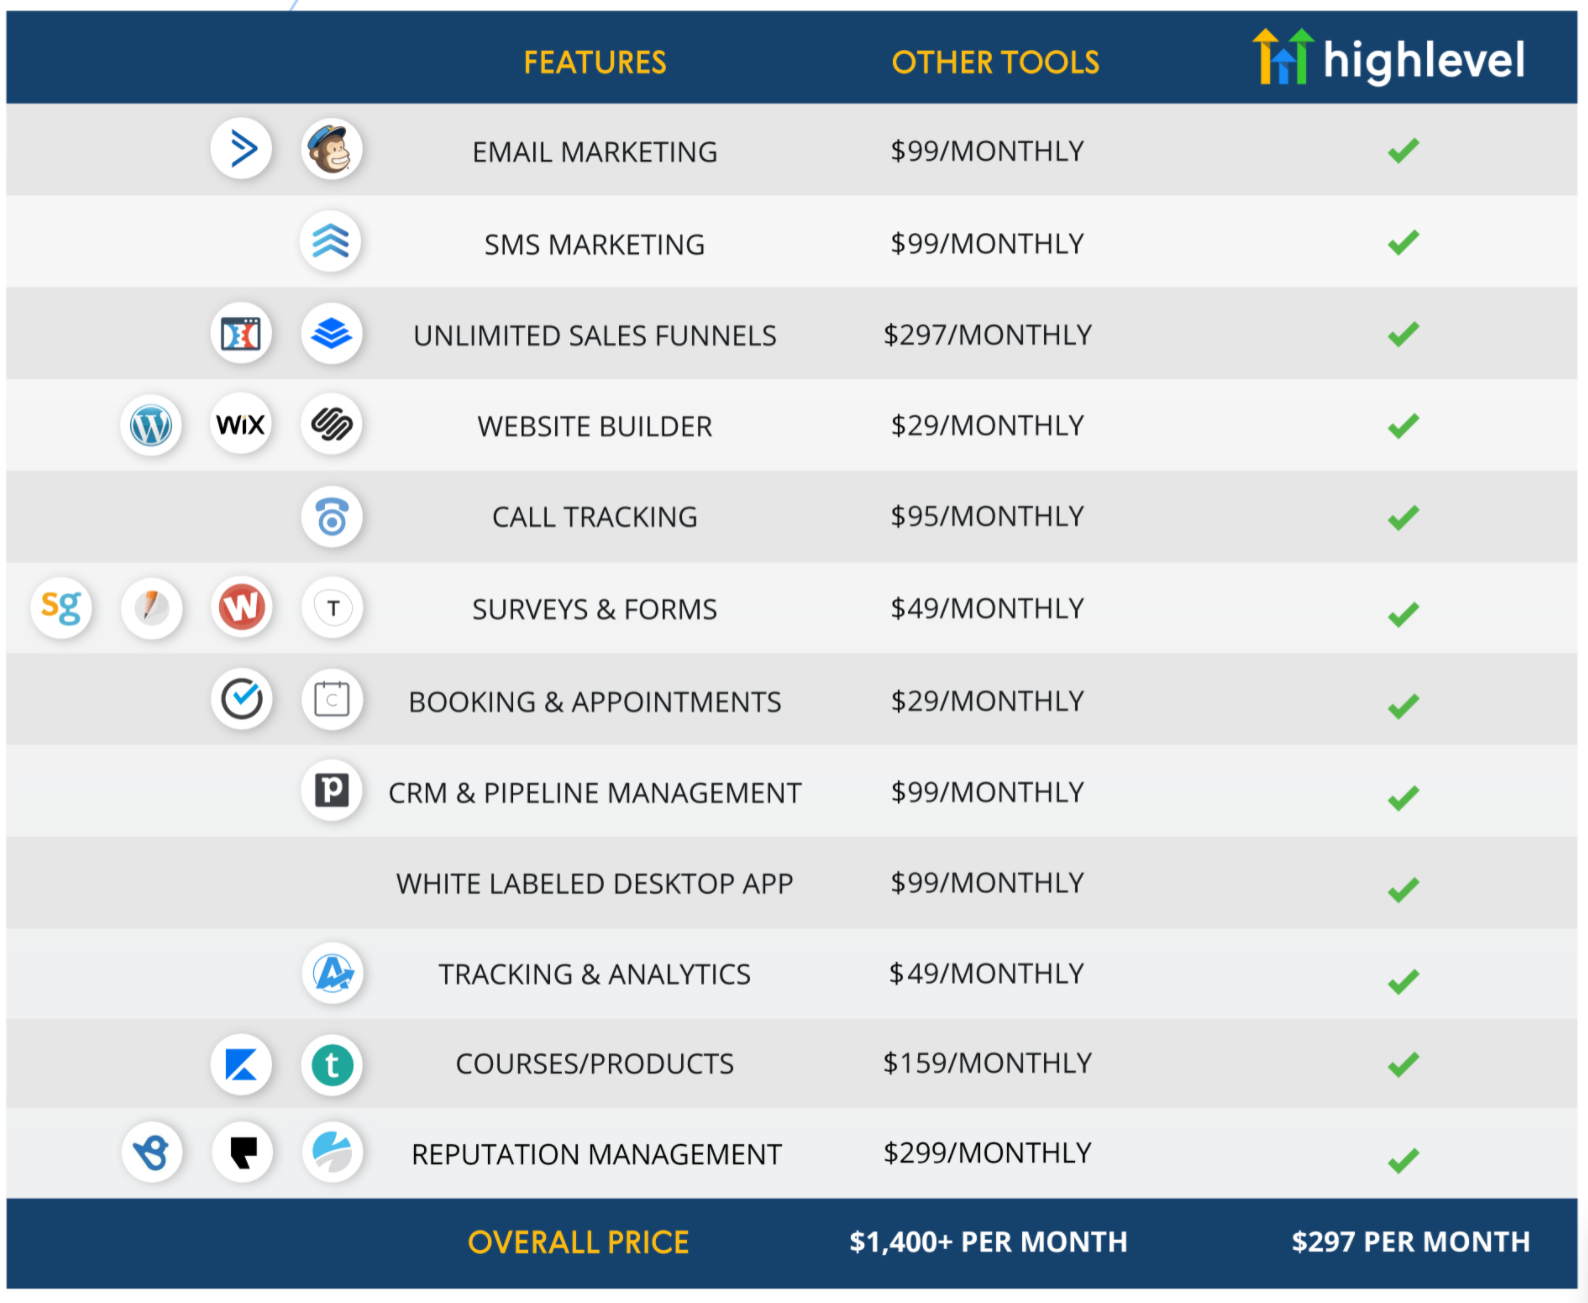Click the teal Teachable 't' icon

(331, 1064)
